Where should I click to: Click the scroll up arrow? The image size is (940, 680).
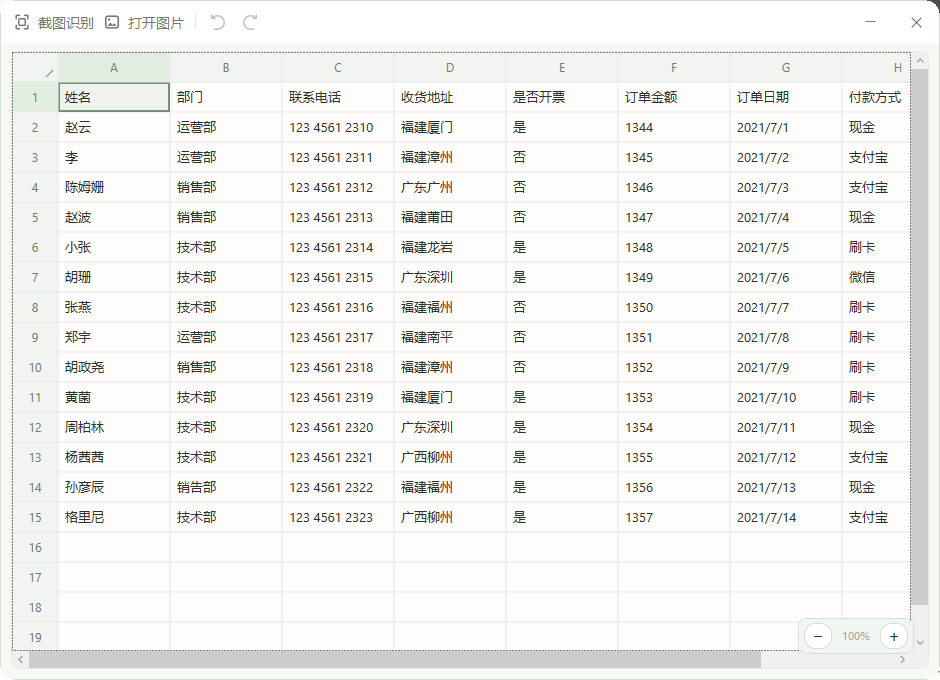[x=920, y=59]
